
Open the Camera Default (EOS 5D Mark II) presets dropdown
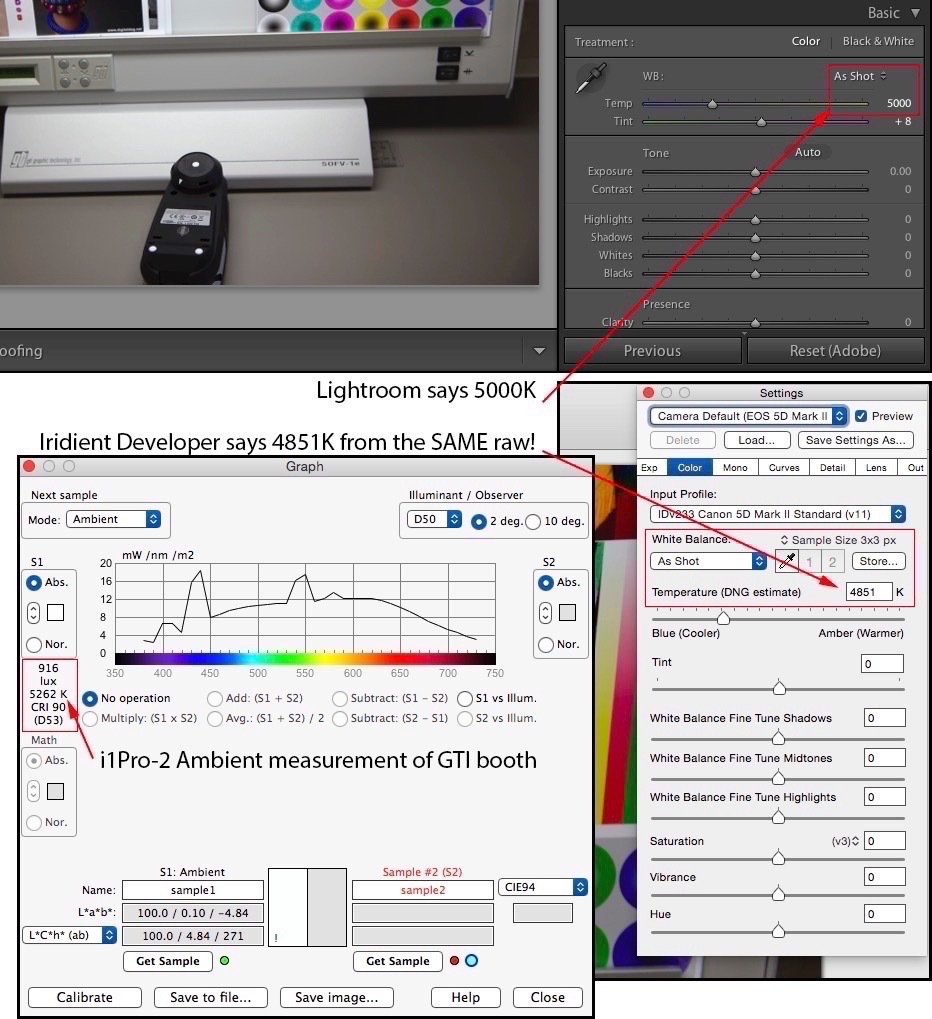coord(748,415)
